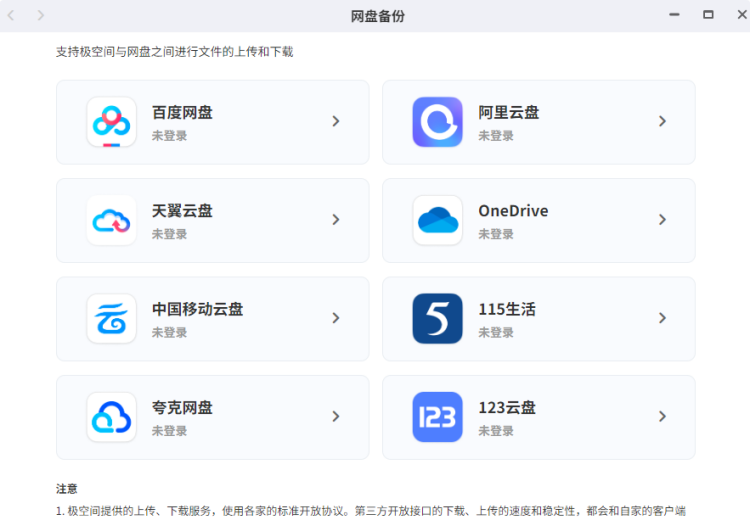The width and height of the screenshot is (750, 520).
Task: Click the 中国移动云盘 icon
Action: tap(111, 319)
